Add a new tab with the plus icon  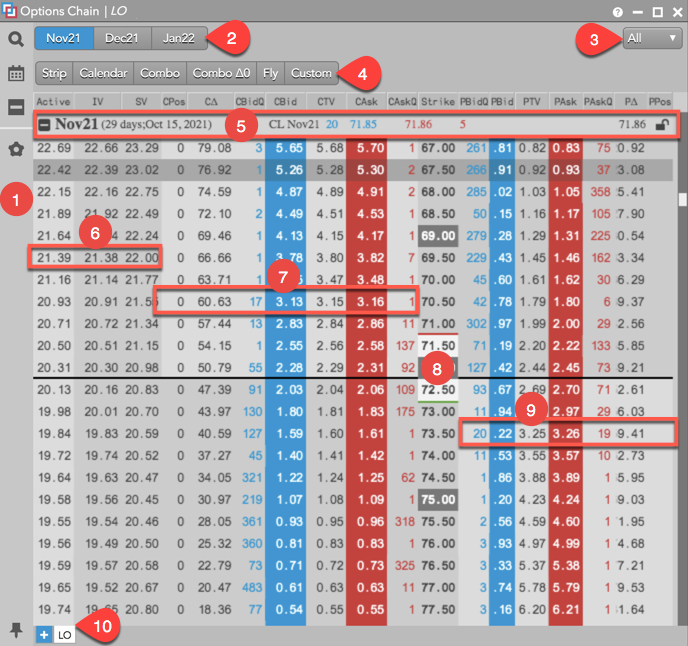(43, 634)
